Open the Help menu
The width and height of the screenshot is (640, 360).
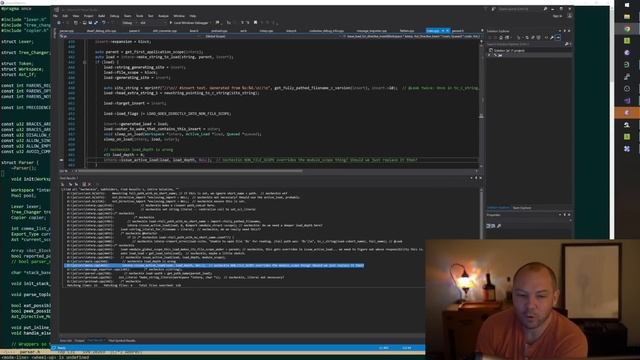click(193, 16)
